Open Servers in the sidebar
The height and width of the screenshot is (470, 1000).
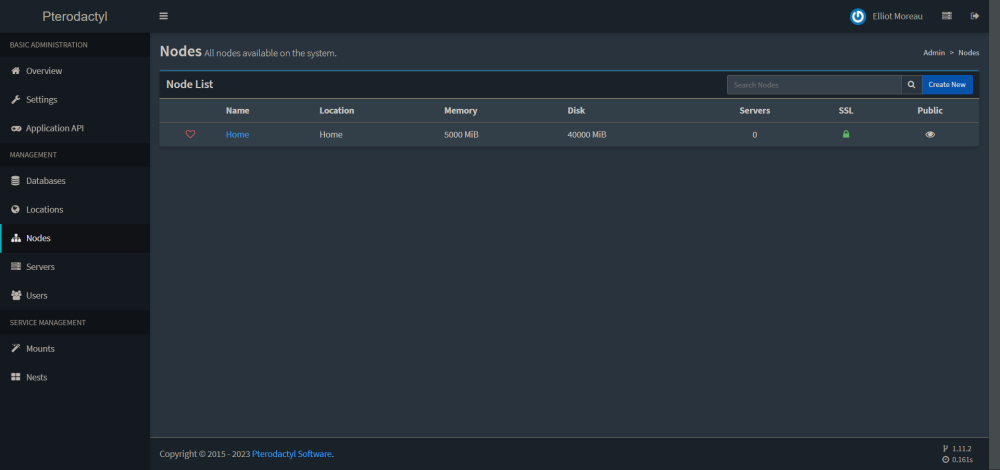tap(75, 267)
